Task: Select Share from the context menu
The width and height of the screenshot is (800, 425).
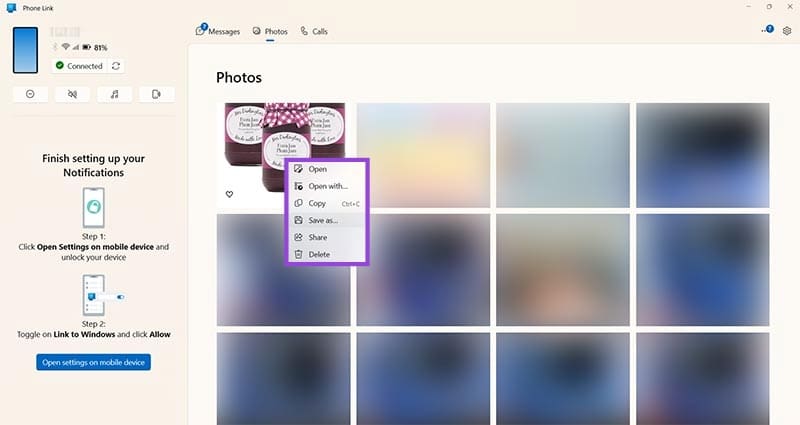Action: click(x=318, y=237)
